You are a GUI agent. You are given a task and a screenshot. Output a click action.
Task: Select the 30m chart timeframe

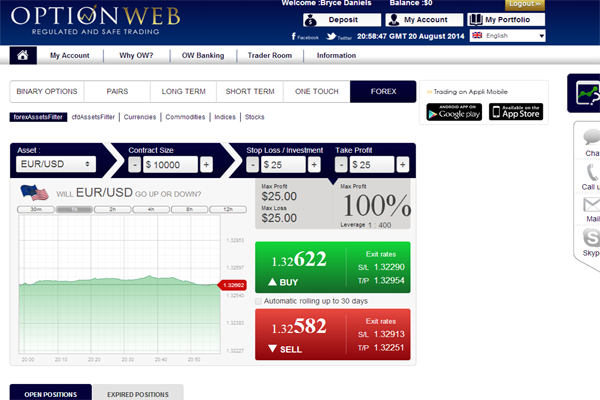tap(36, 209)
